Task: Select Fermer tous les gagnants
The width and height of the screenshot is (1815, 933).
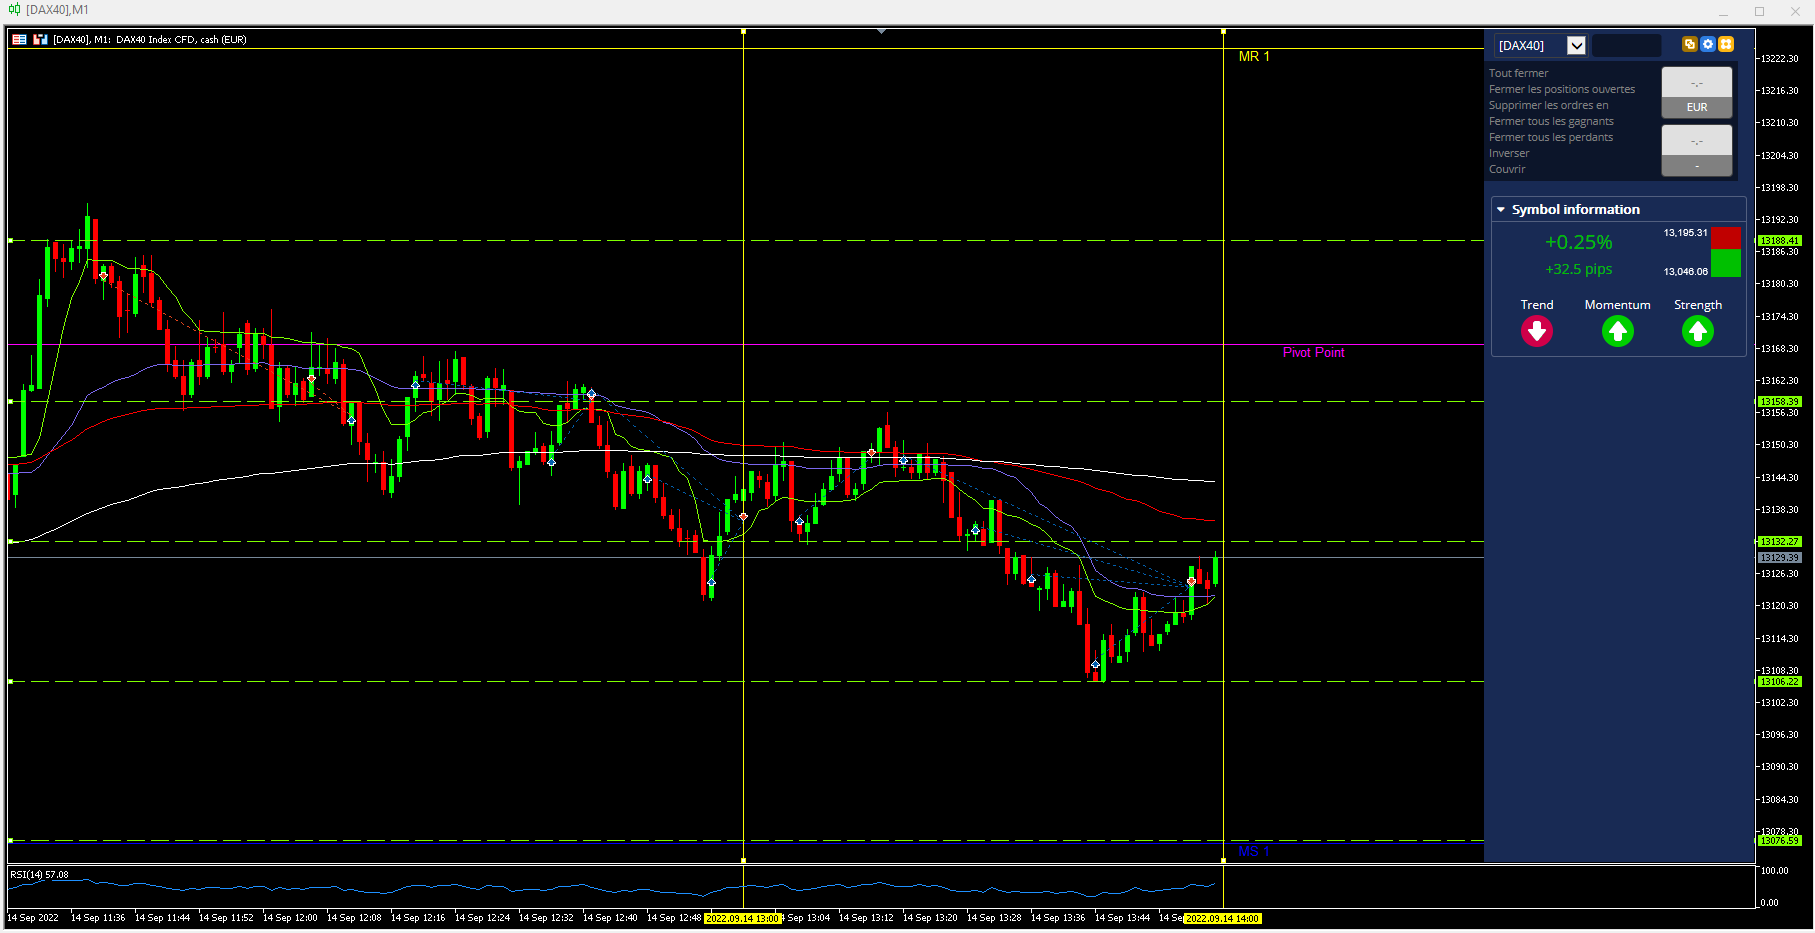Action: pos(1551,121)
